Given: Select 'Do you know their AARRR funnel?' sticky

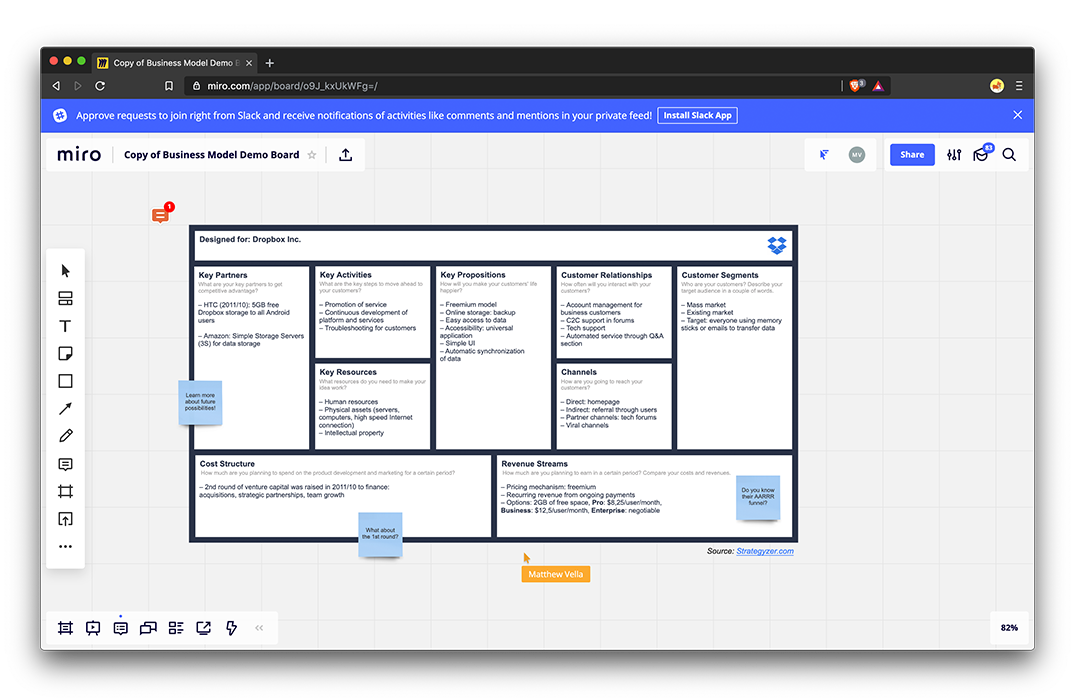Looking at the screenshot, I should pyautogui.click(x=758, y=498).
